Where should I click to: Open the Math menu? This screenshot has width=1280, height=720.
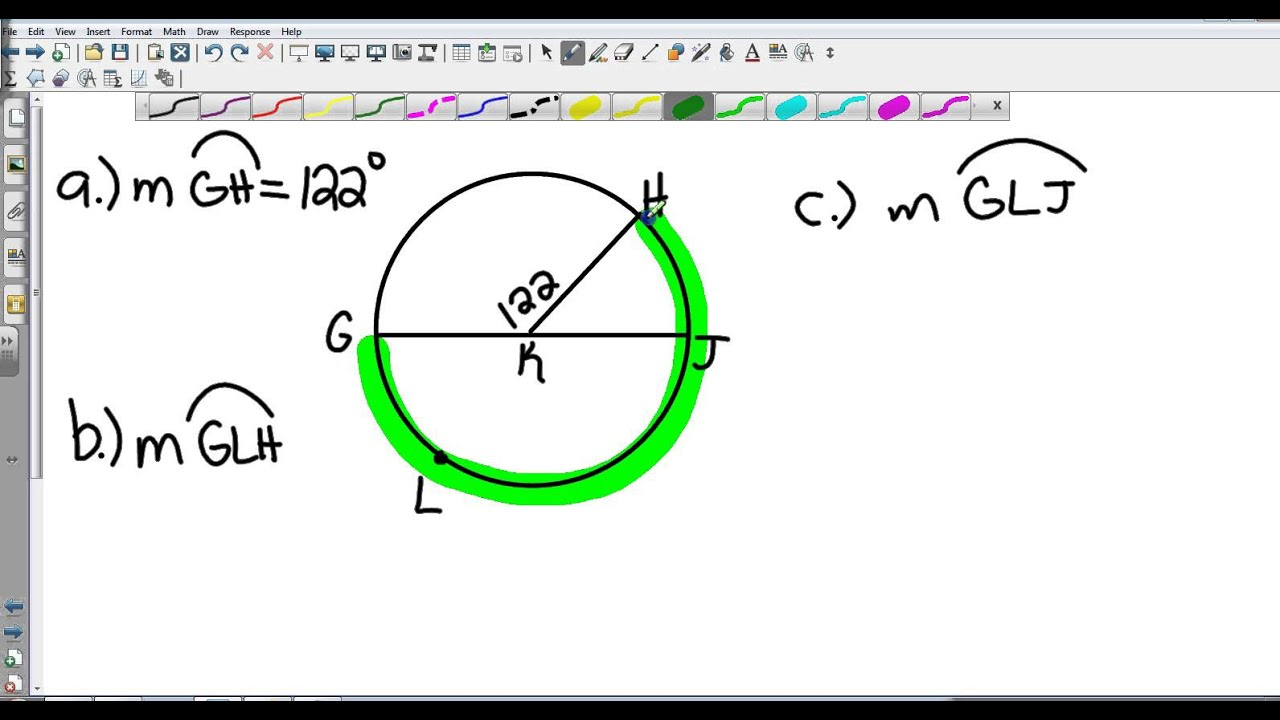click(x=174, y=32)
